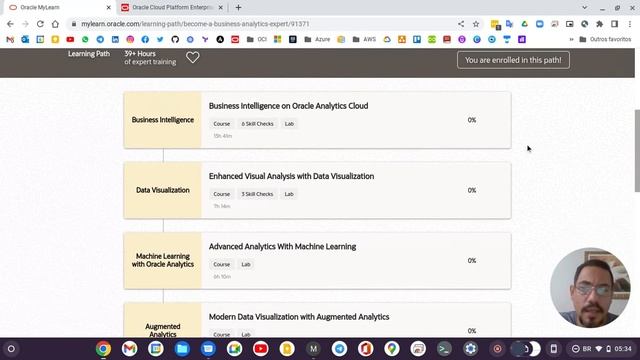Open the status tray showing 05:34

[602, 349]
